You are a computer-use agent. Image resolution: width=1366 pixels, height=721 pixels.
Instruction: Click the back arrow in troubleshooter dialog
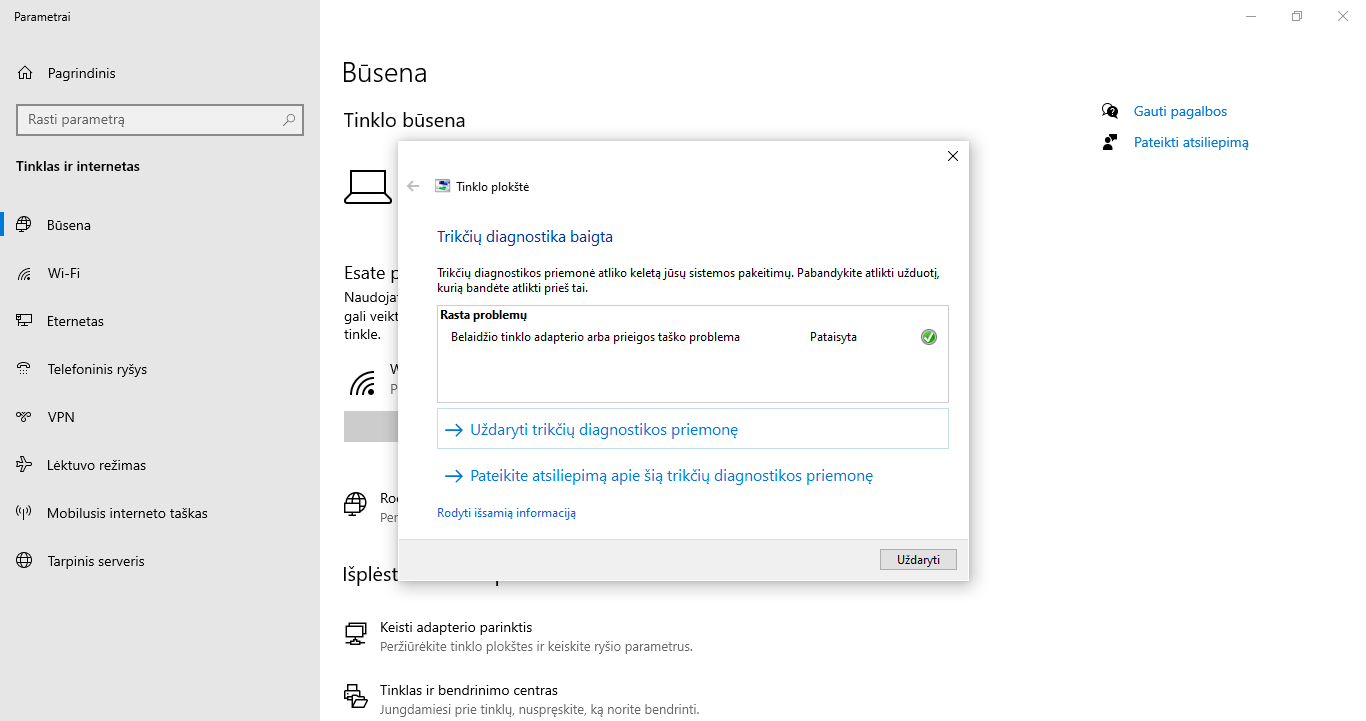413,186
